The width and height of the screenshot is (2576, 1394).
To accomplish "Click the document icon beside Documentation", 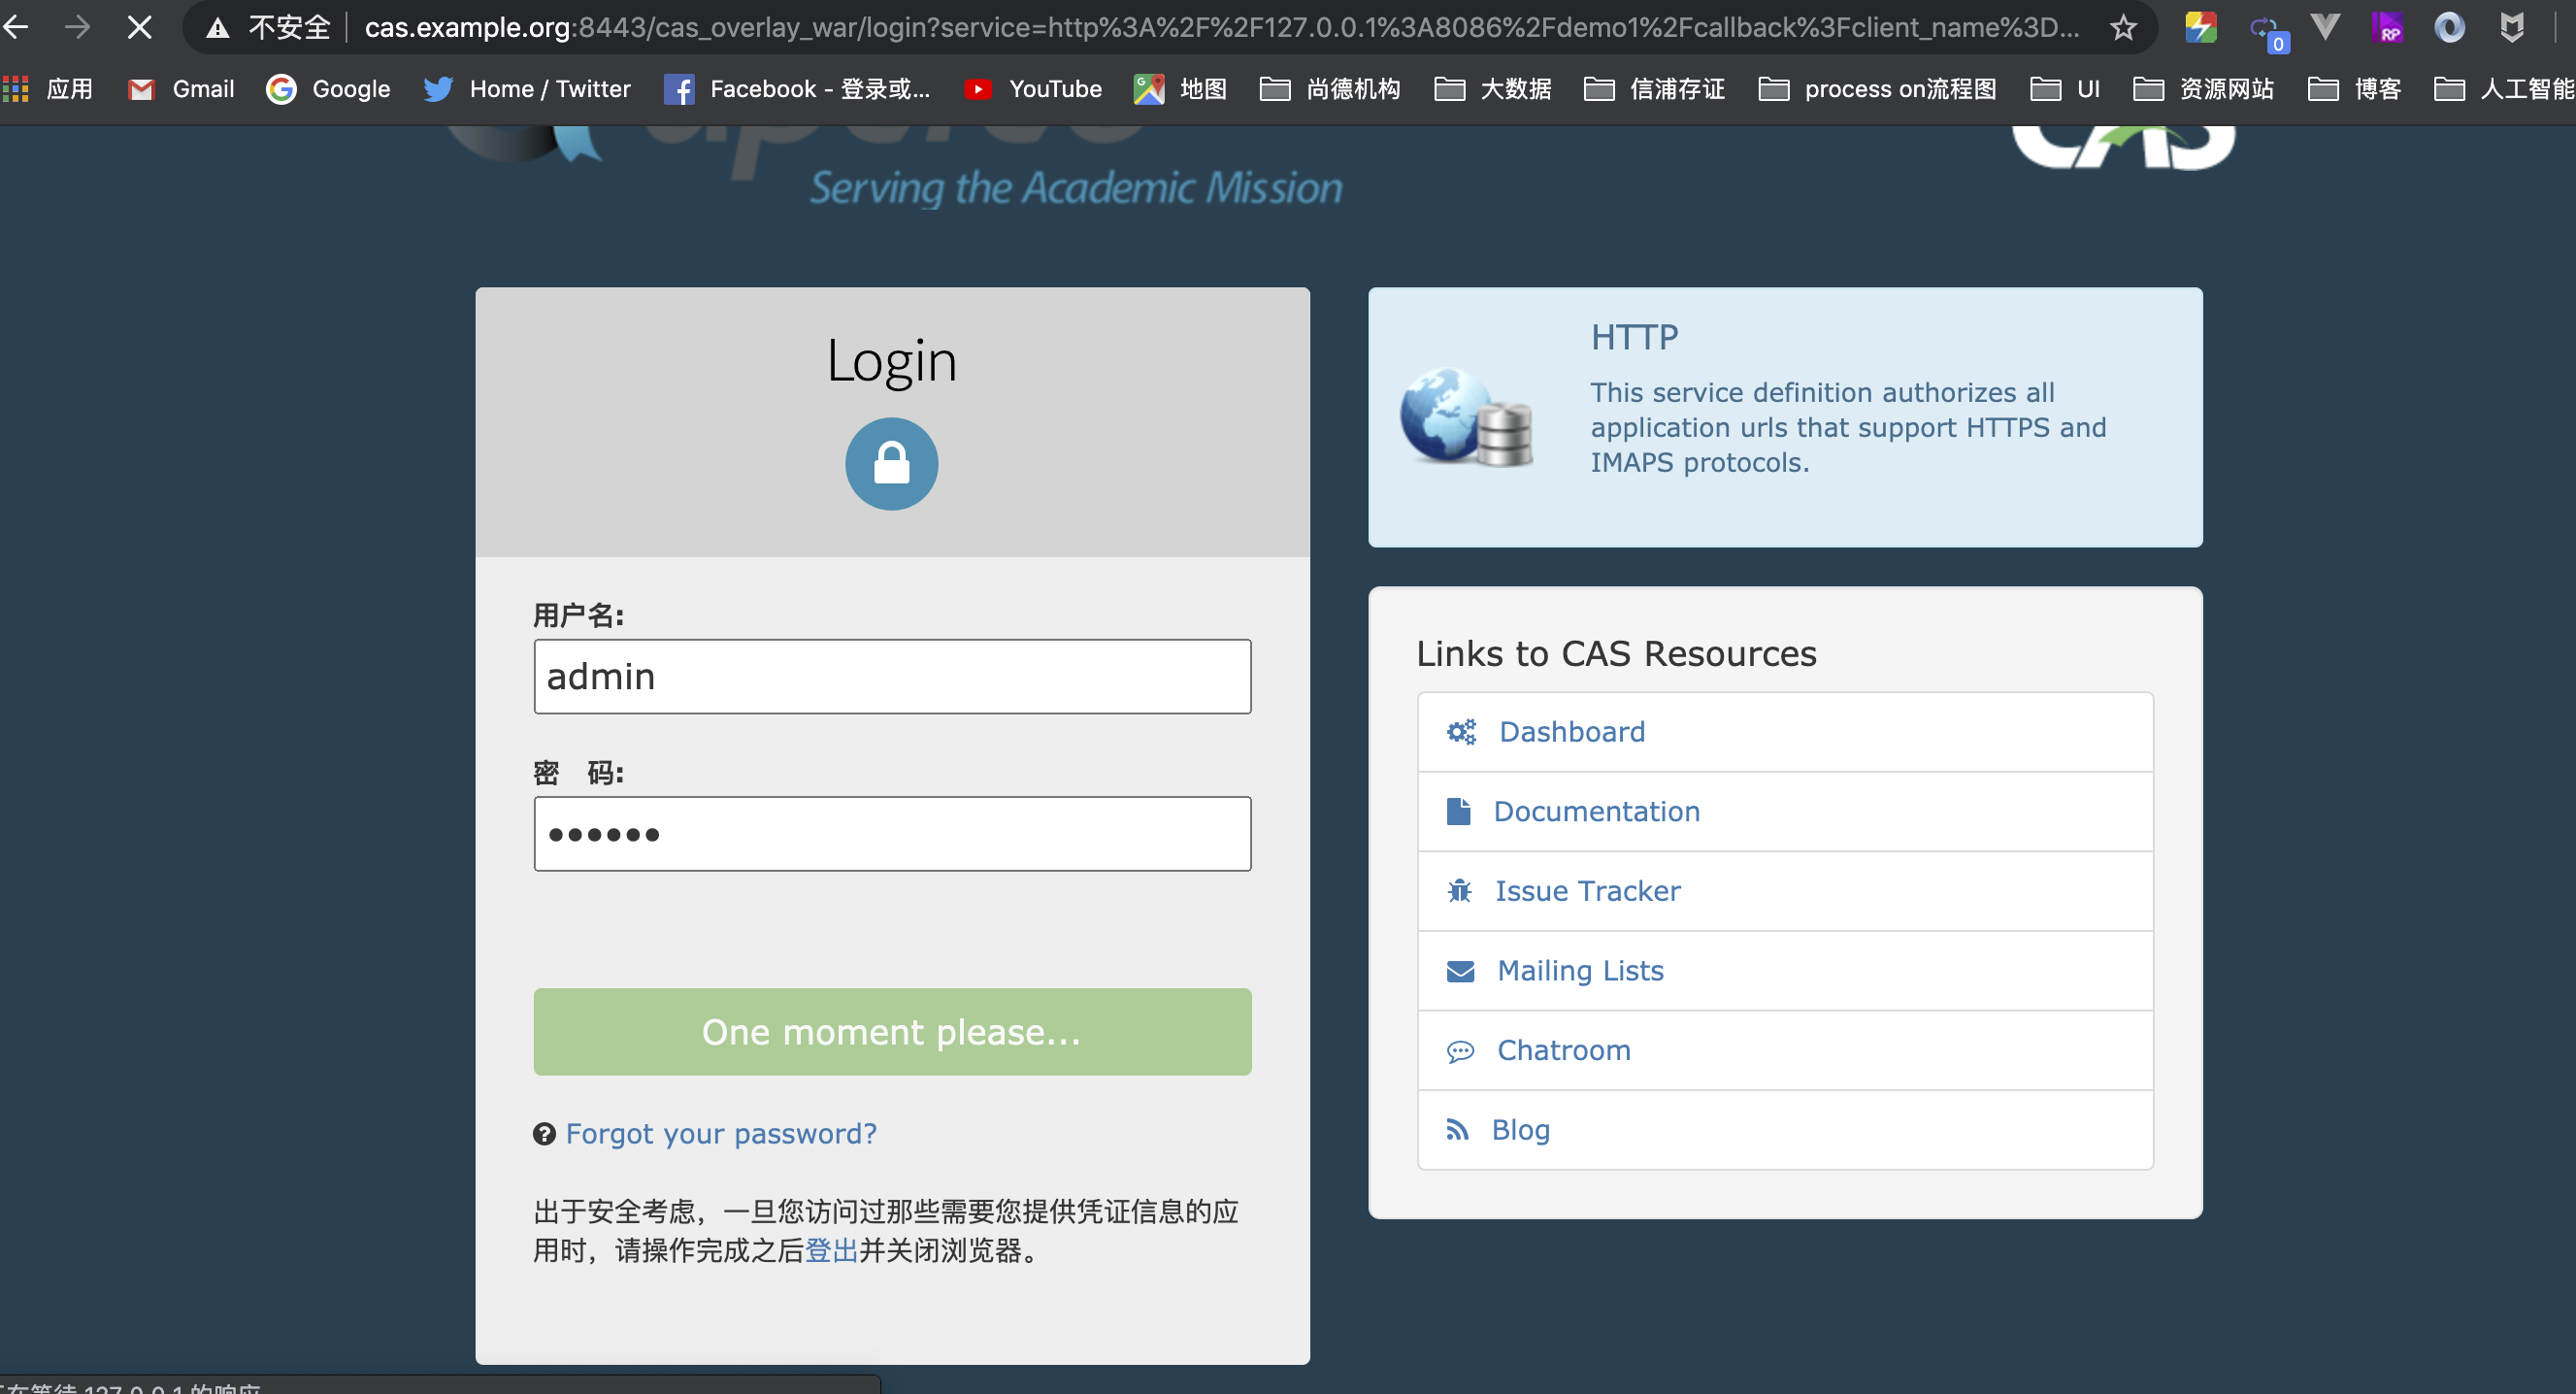I will point(1460,811).
